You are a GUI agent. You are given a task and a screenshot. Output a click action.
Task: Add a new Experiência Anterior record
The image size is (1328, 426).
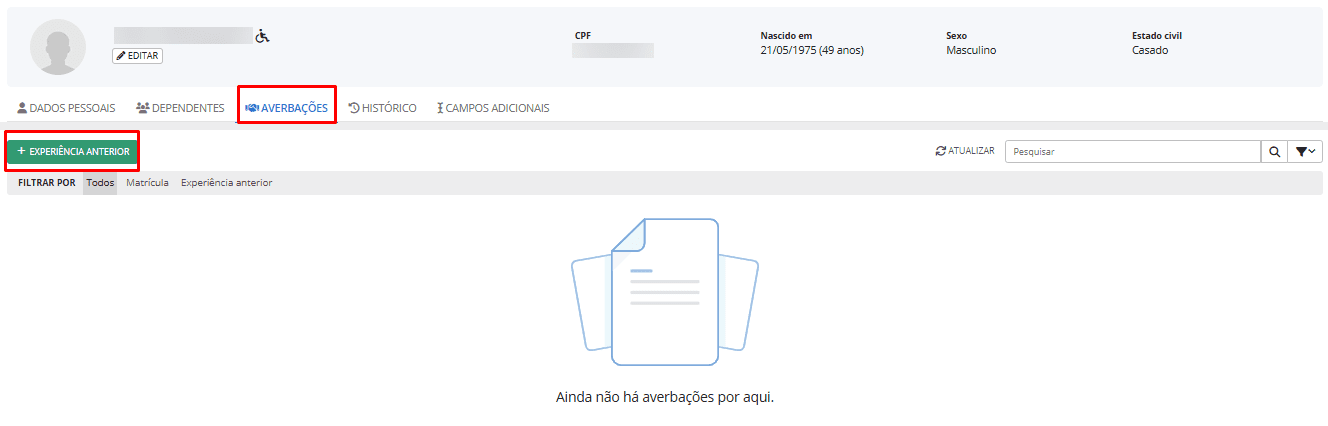[73, 151]
